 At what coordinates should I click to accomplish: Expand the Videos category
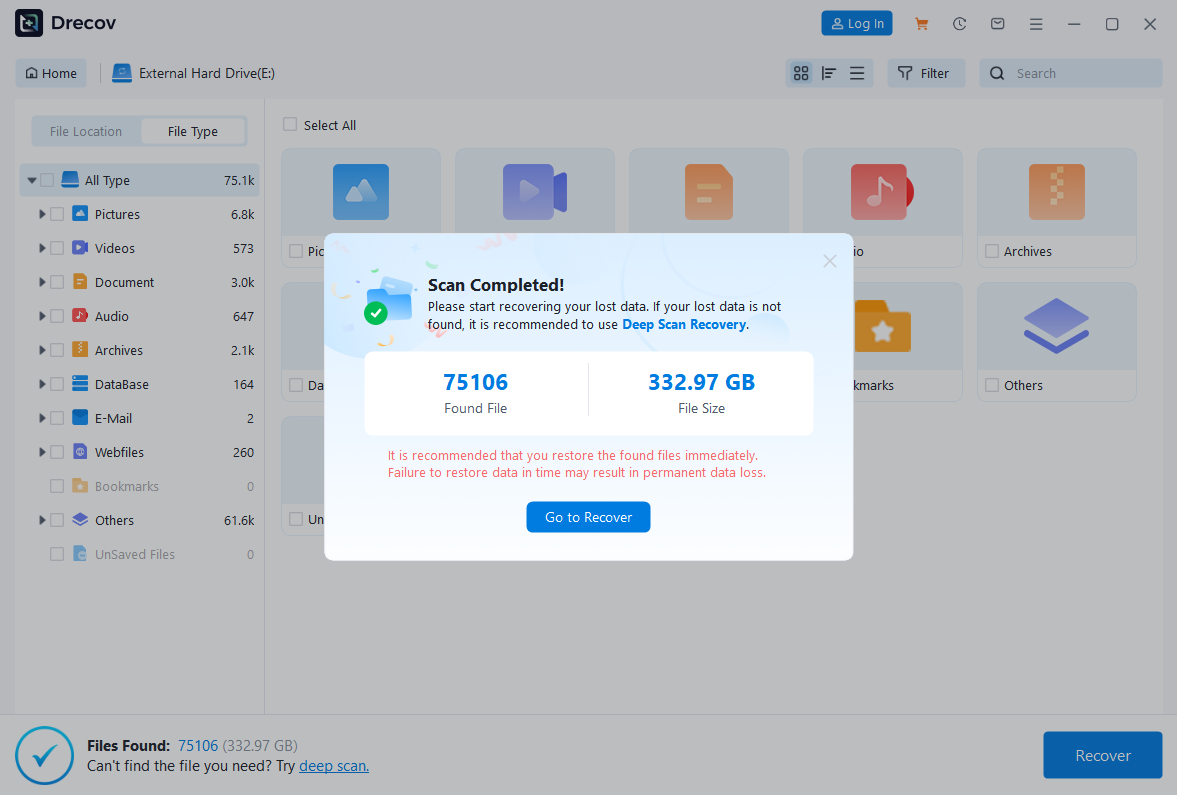[41, 247]
